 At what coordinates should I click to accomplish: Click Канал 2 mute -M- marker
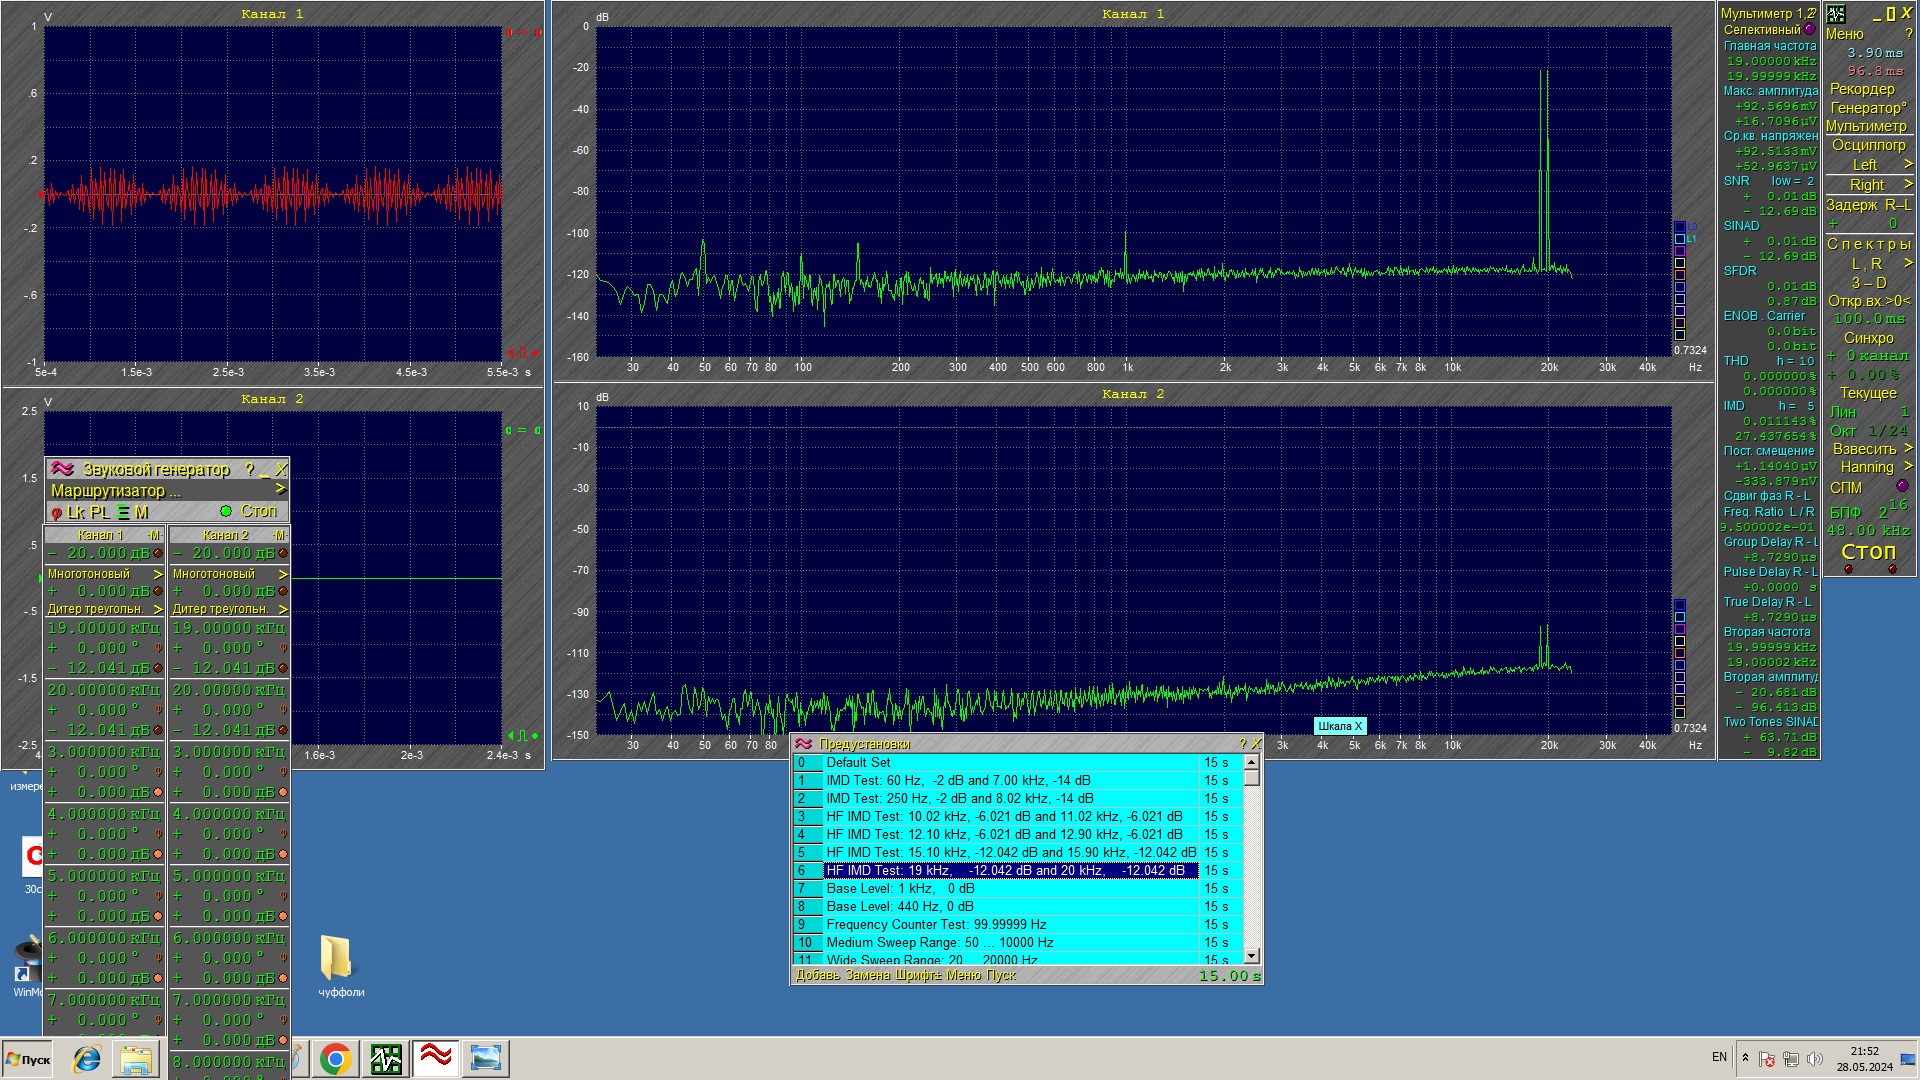(279, 535)
